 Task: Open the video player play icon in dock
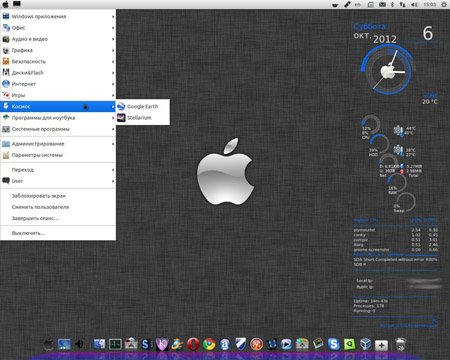coord(286,344)
